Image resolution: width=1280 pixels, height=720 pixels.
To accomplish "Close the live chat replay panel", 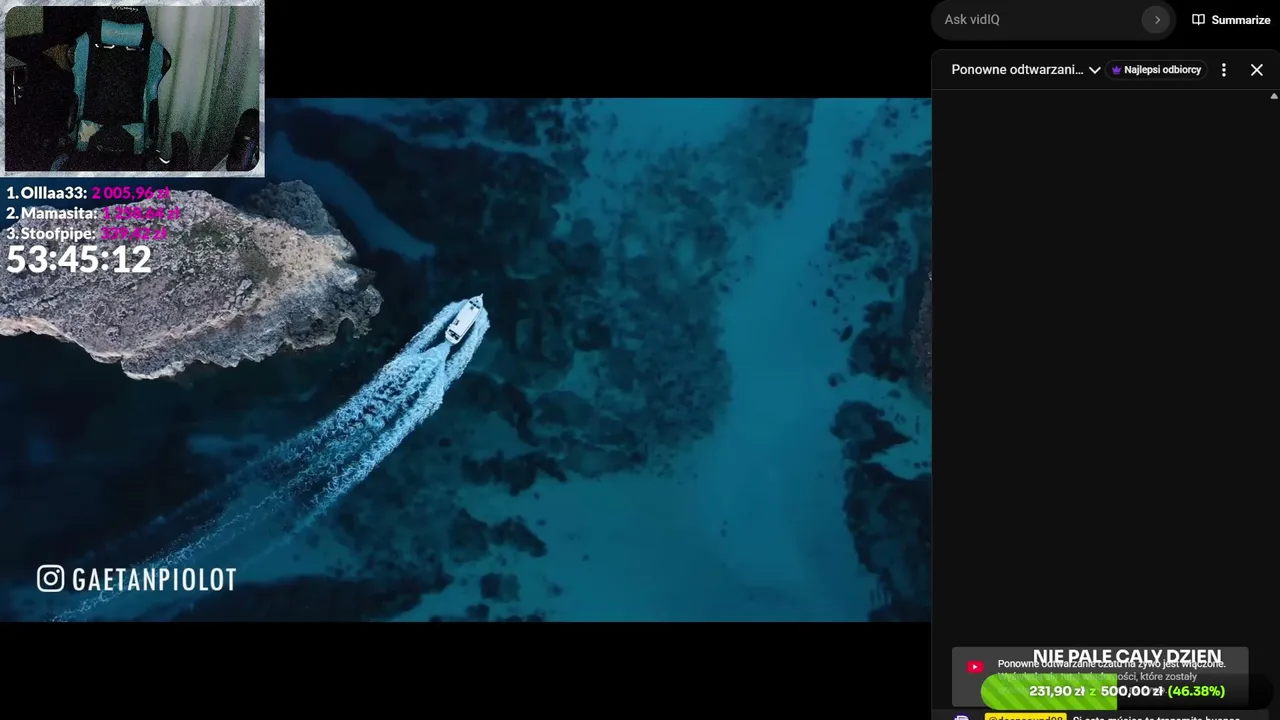I will tap(1257, 70).
